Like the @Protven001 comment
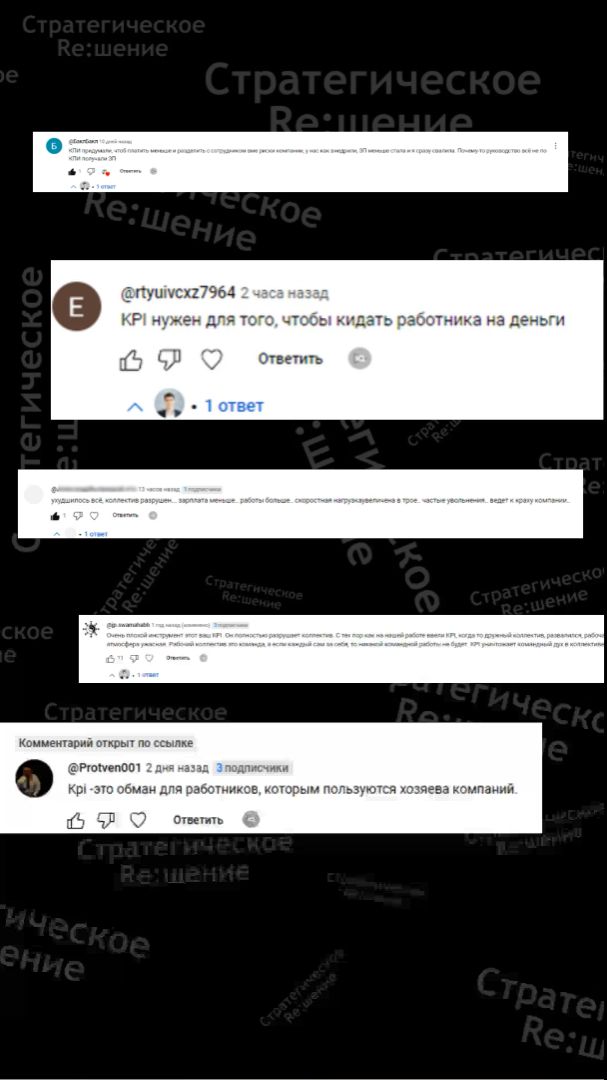Viewport: 607px width, 1080px height. tap(76, 820)
